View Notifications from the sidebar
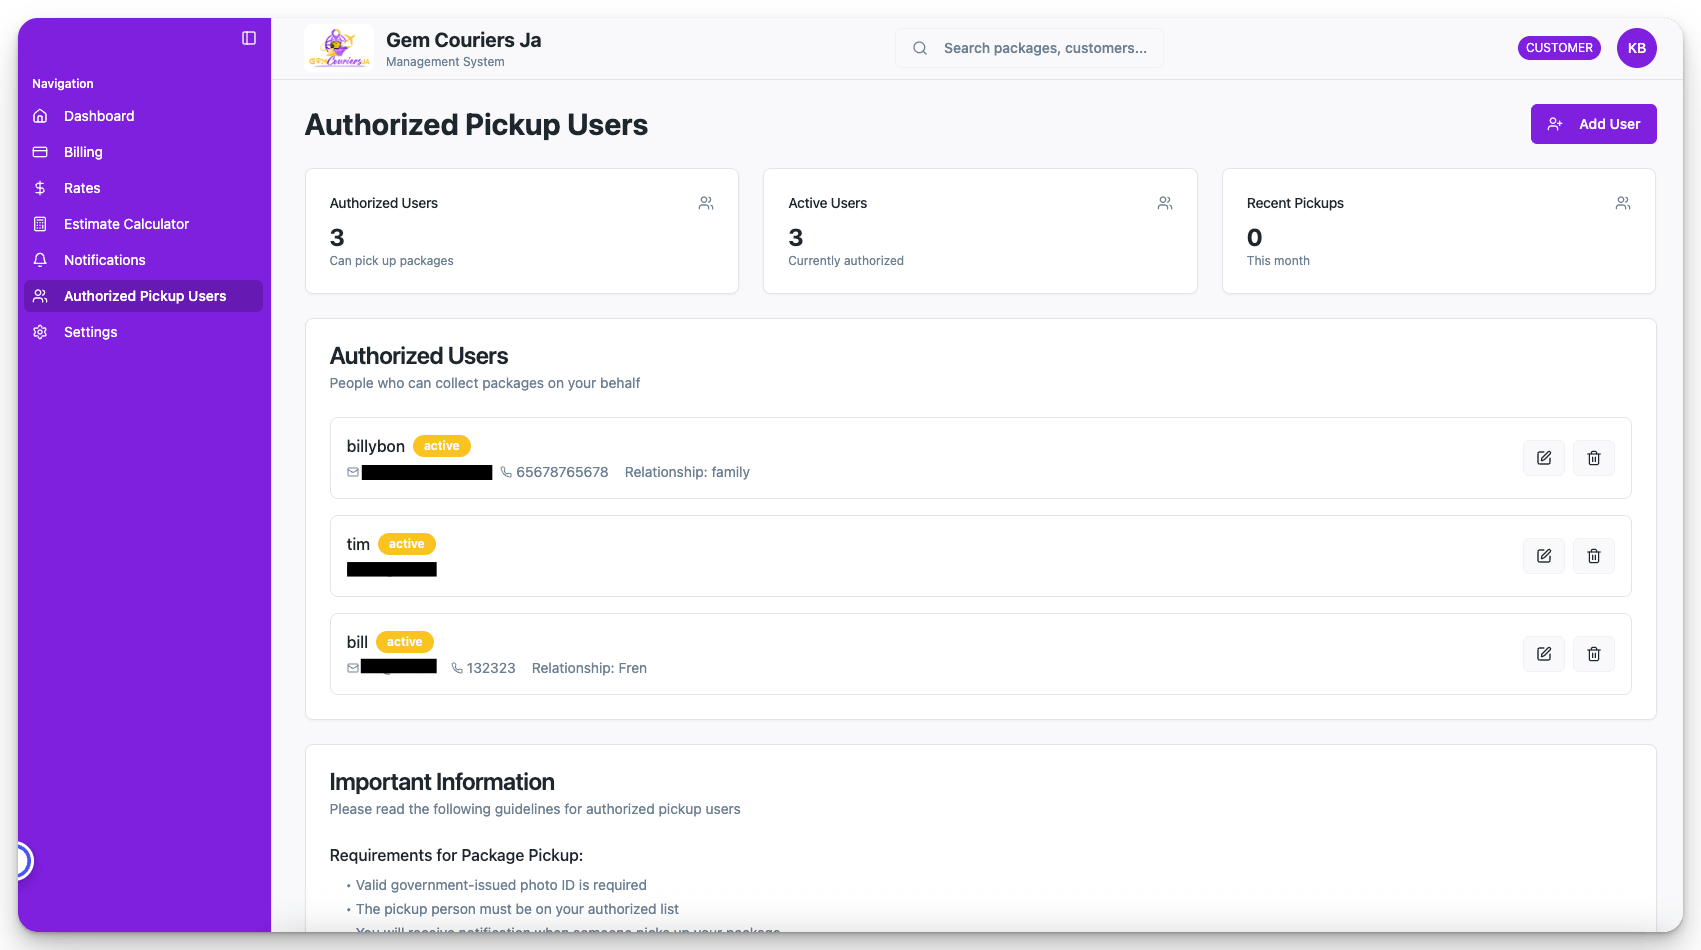 (x=104, y=260)
